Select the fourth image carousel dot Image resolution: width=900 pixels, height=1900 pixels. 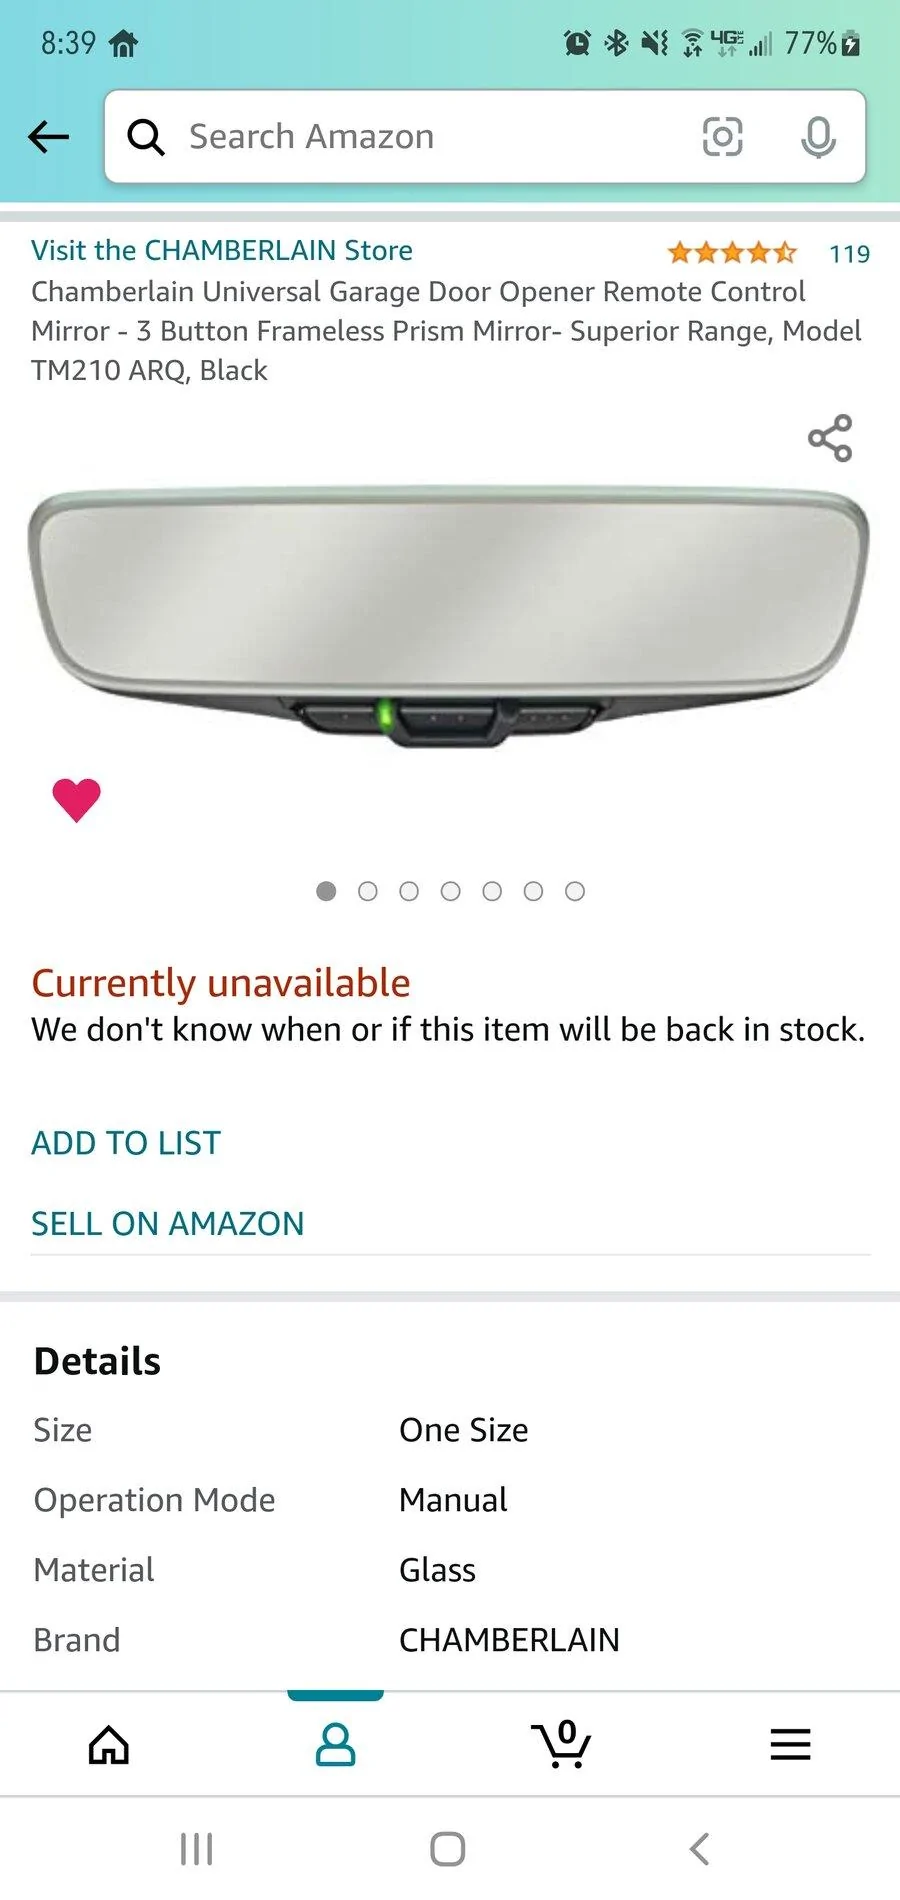tap(451, 891)
